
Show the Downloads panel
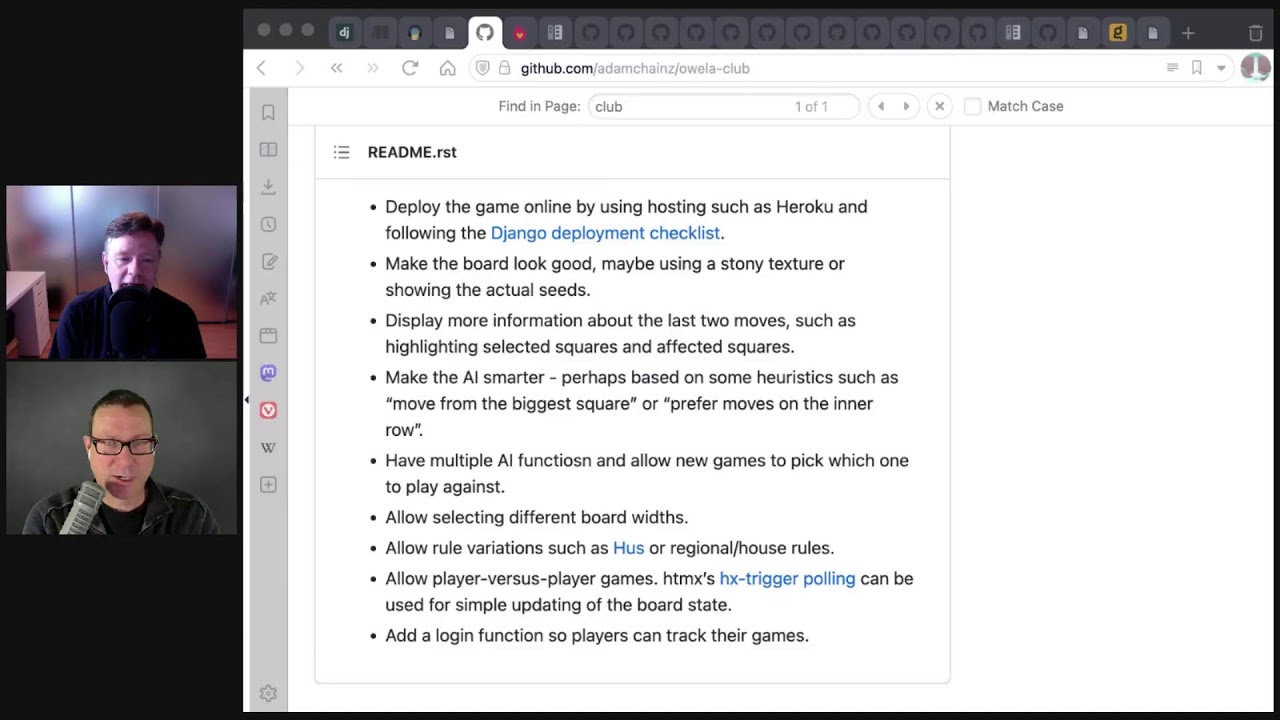[268, 187]
